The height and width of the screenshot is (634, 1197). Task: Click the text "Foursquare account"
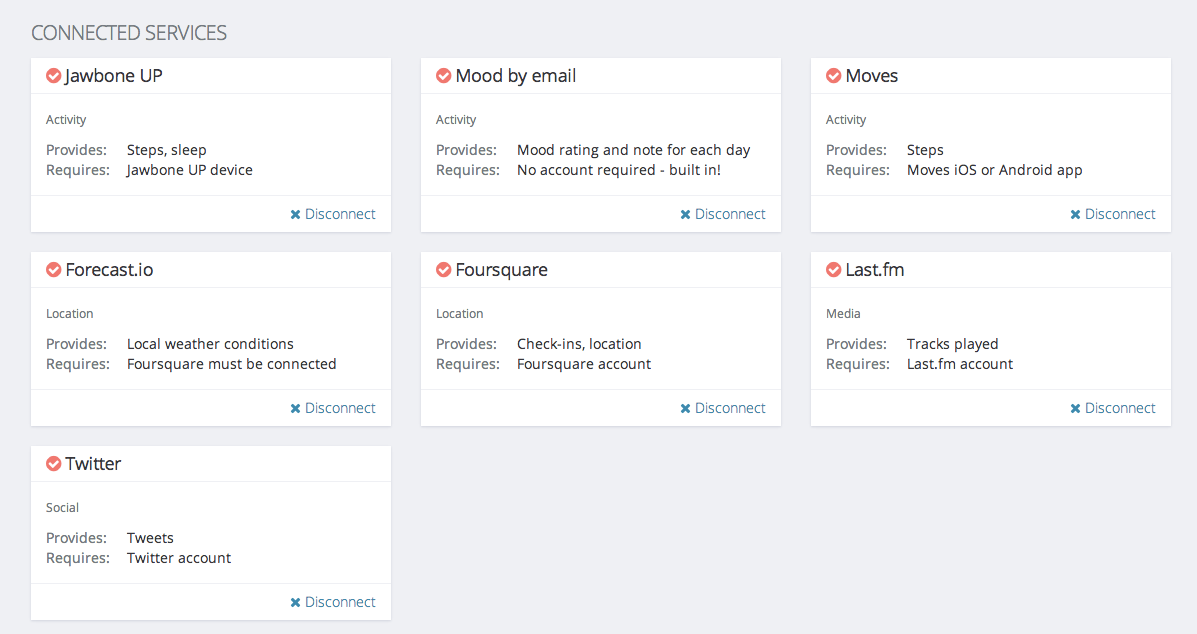coord(584,364)
